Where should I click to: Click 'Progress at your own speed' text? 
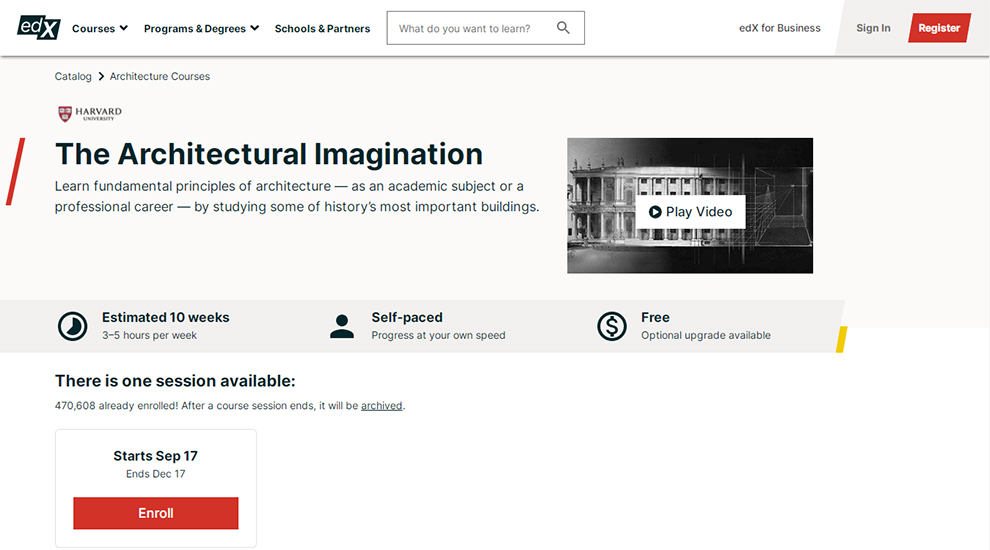tap(438, 335)
